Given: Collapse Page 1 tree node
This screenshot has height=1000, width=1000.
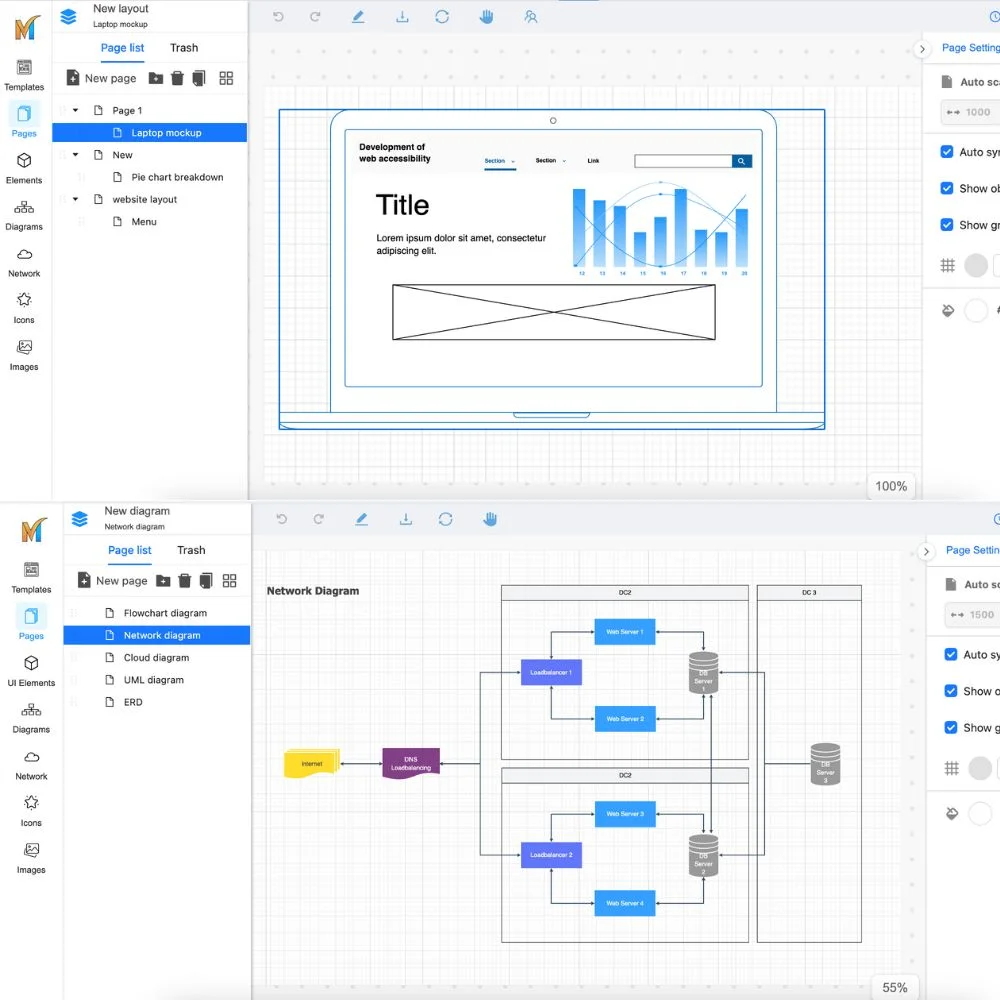Looking at the screenshot, I should pyautogui.click(x=75, y=110).
